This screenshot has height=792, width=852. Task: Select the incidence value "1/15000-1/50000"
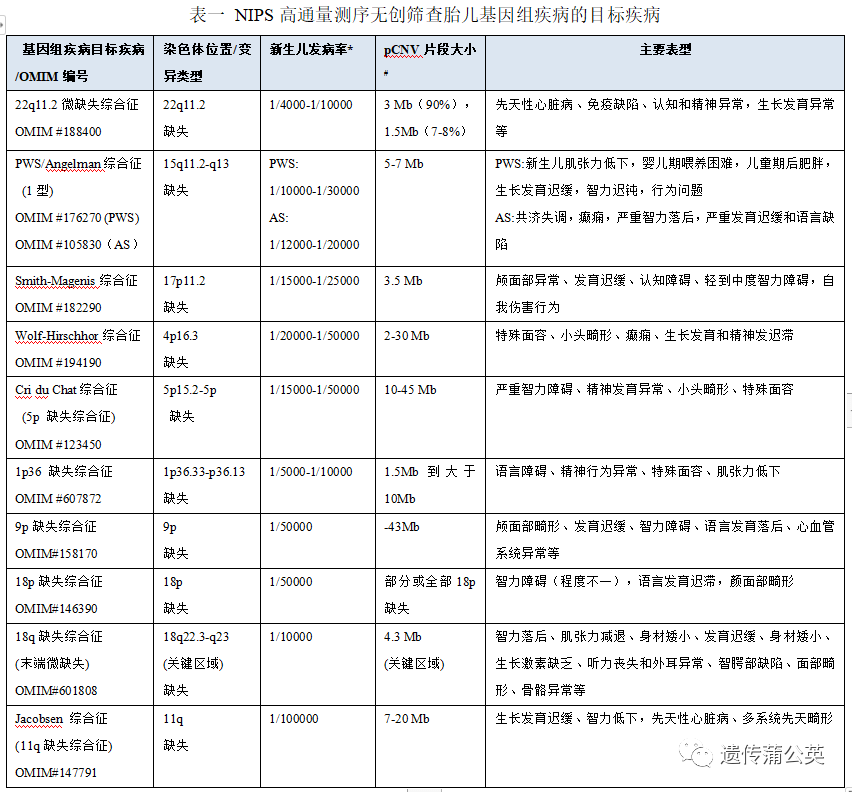[x=314, y=390]
